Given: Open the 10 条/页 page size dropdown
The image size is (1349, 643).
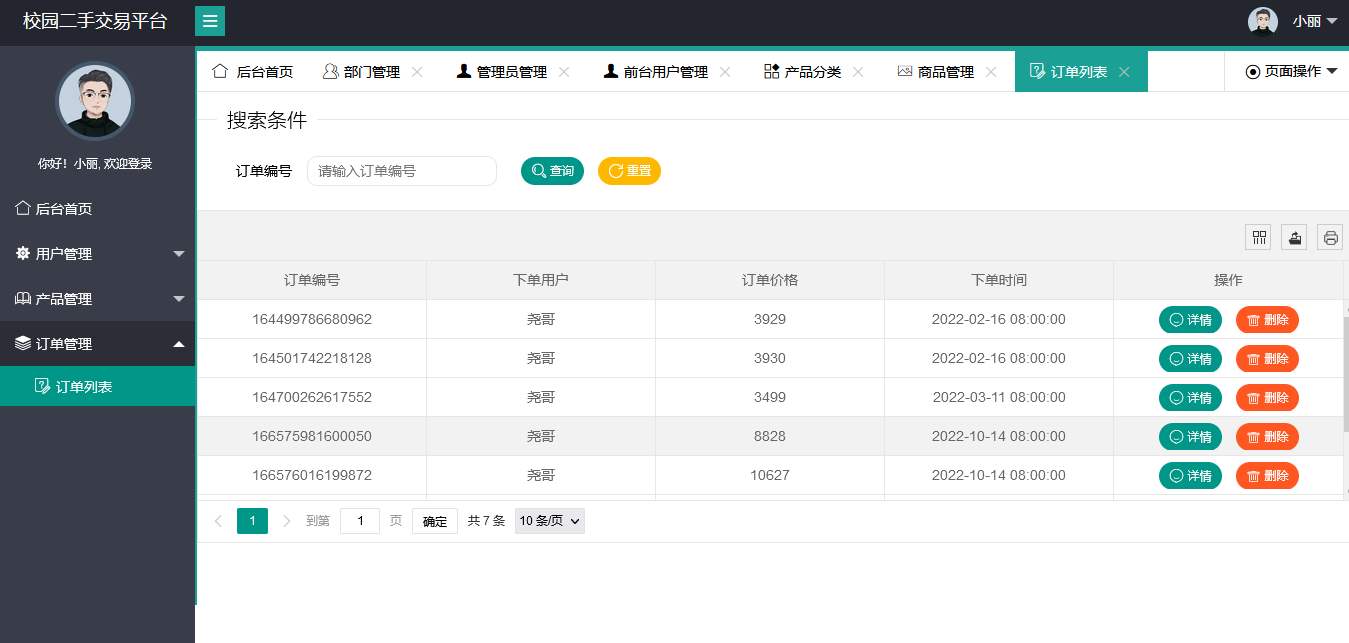Looking at the screenshot, I should (549, 521).
